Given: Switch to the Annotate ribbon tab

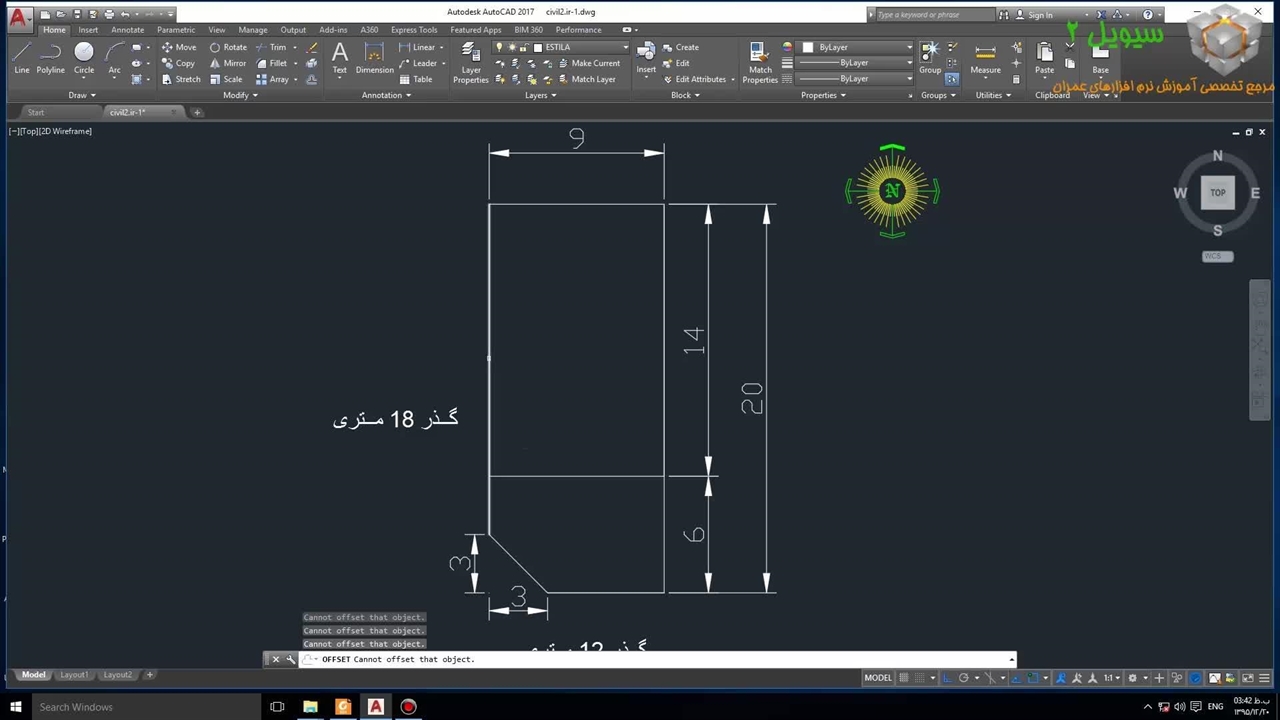Looking at the screenshot, I should click(127, 30).
